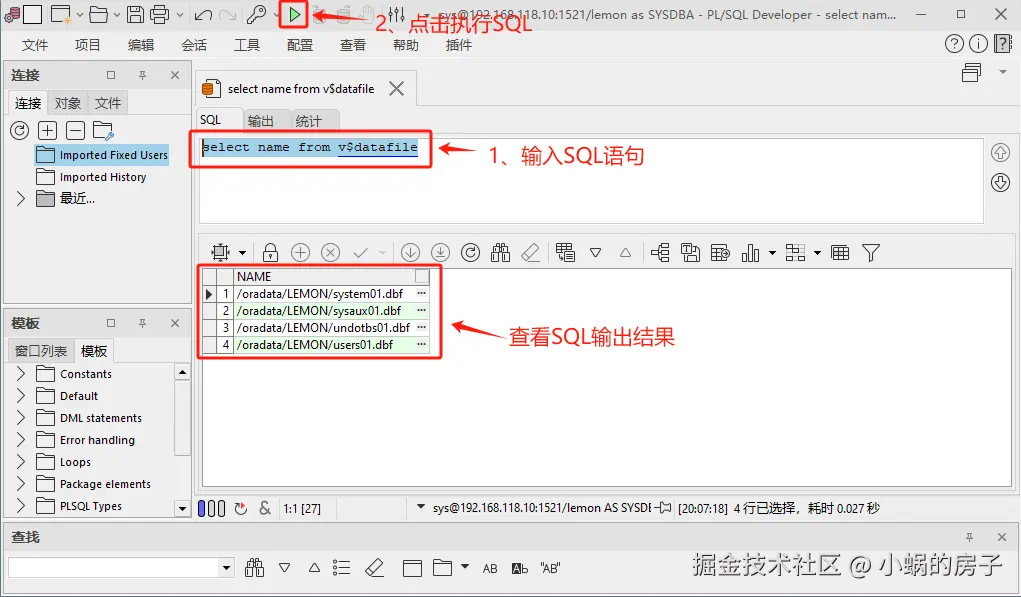Click the add connection plus icon

[48, 131]
